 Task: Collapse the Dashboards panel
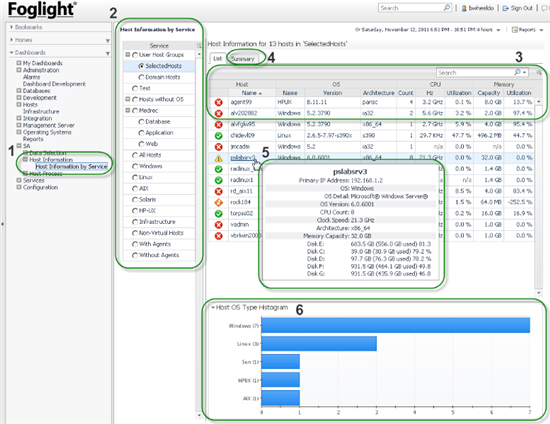(x=12, y=53)
